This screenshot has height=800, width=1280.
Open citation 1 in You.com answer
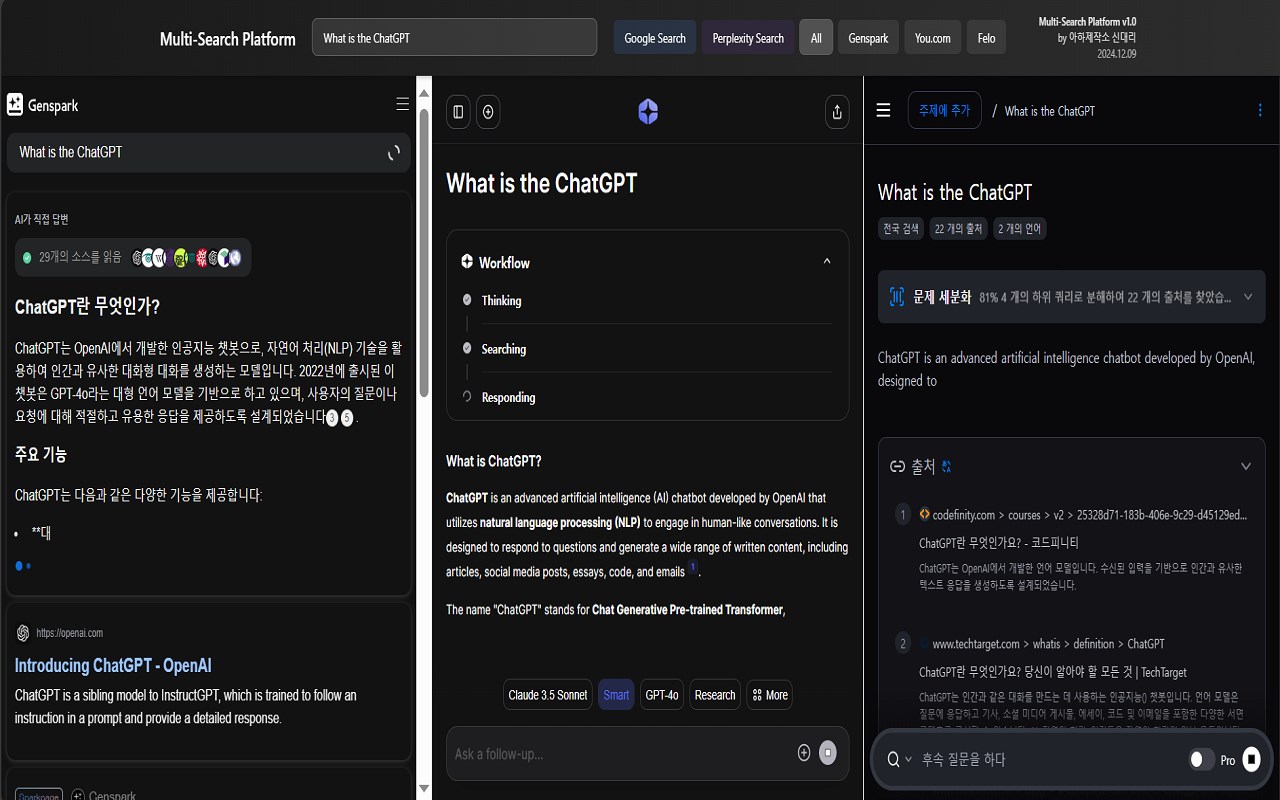click(692, 569)
